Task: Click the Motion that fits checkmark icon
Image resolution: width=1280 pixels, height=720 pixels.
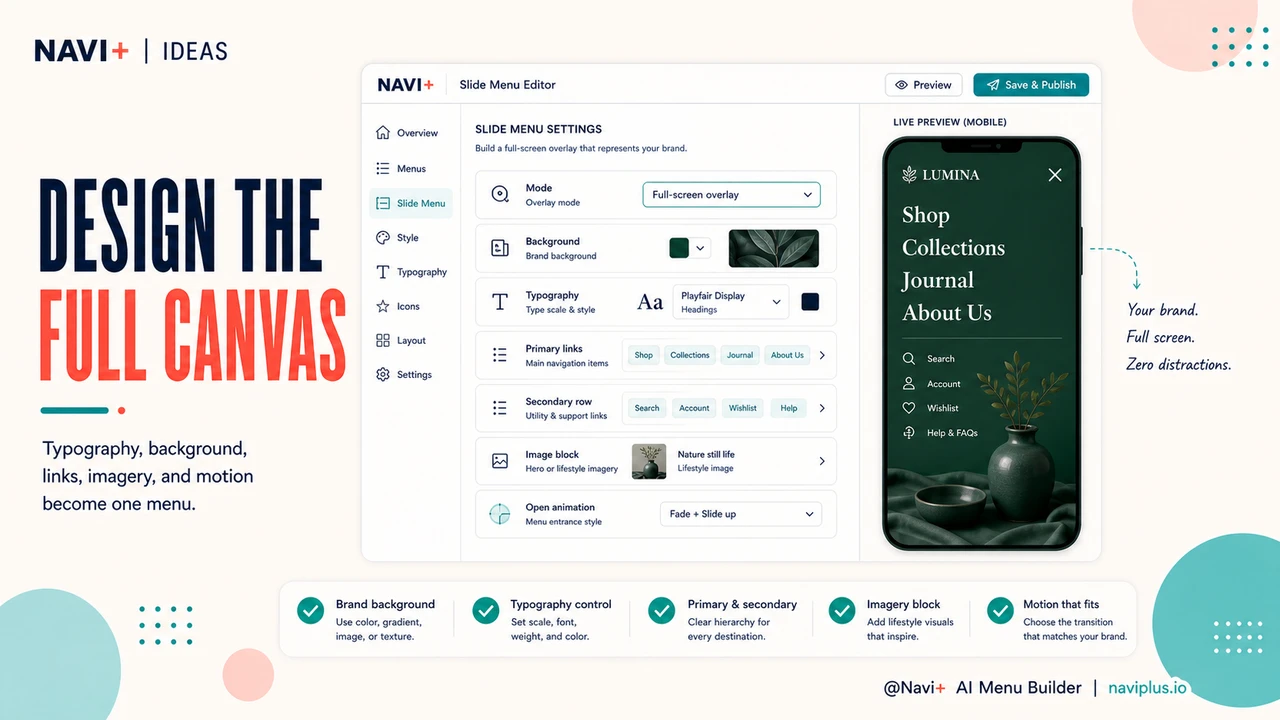Action: 1000,610
